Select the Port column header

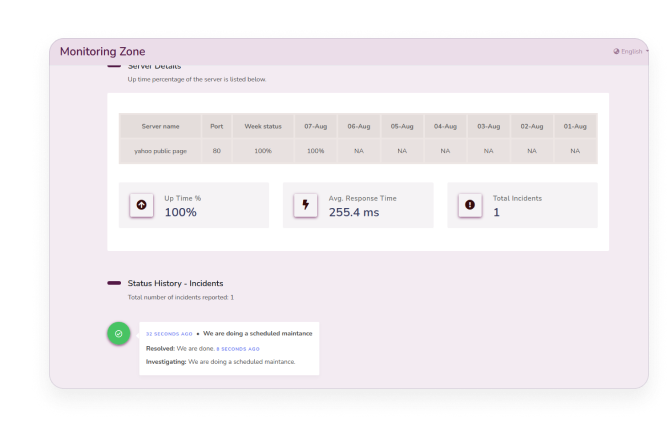(216, 126)
